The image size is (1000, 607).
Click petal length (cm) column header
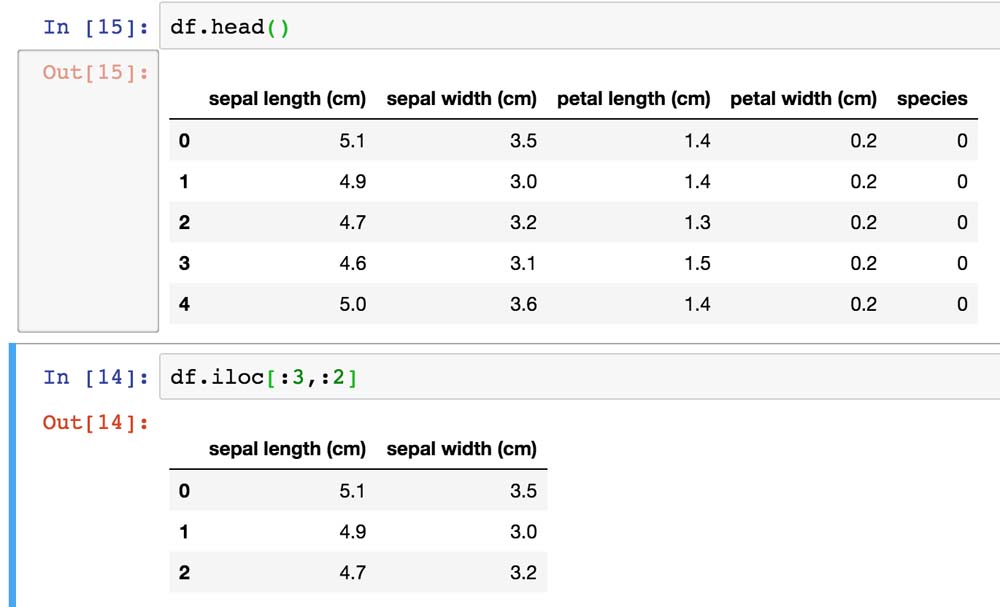[634, 99]
